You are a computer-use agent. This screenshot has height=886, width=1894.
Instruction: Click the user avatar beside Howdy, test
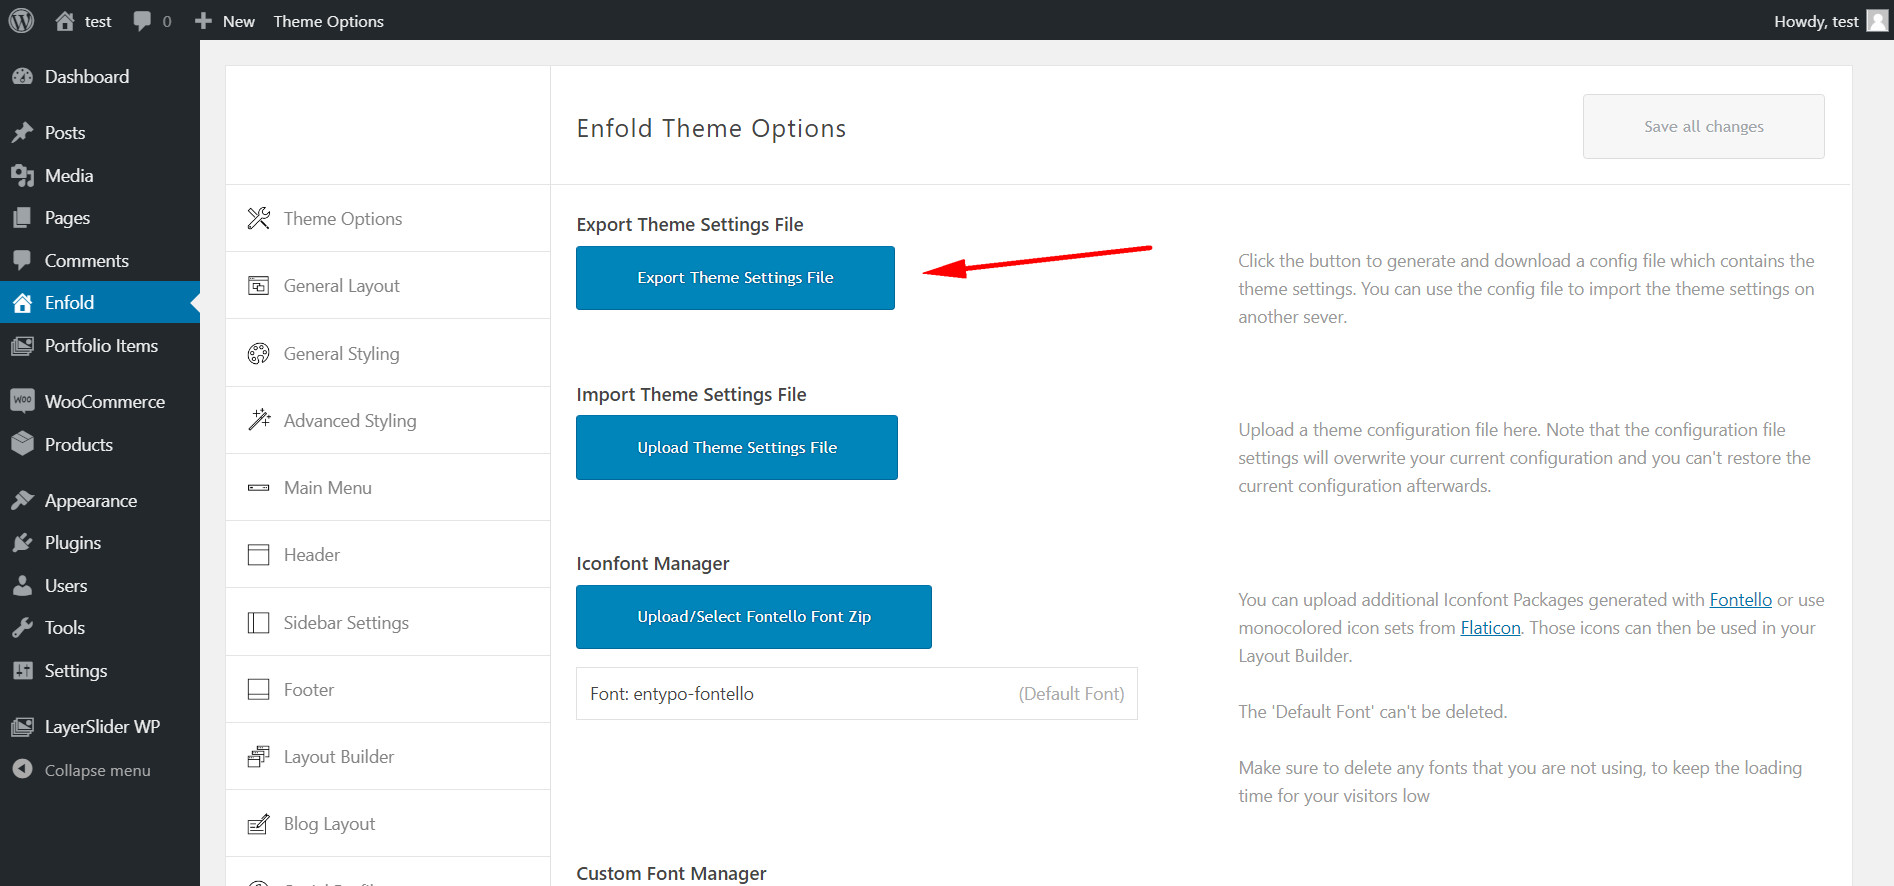[x=1877, y=20]
